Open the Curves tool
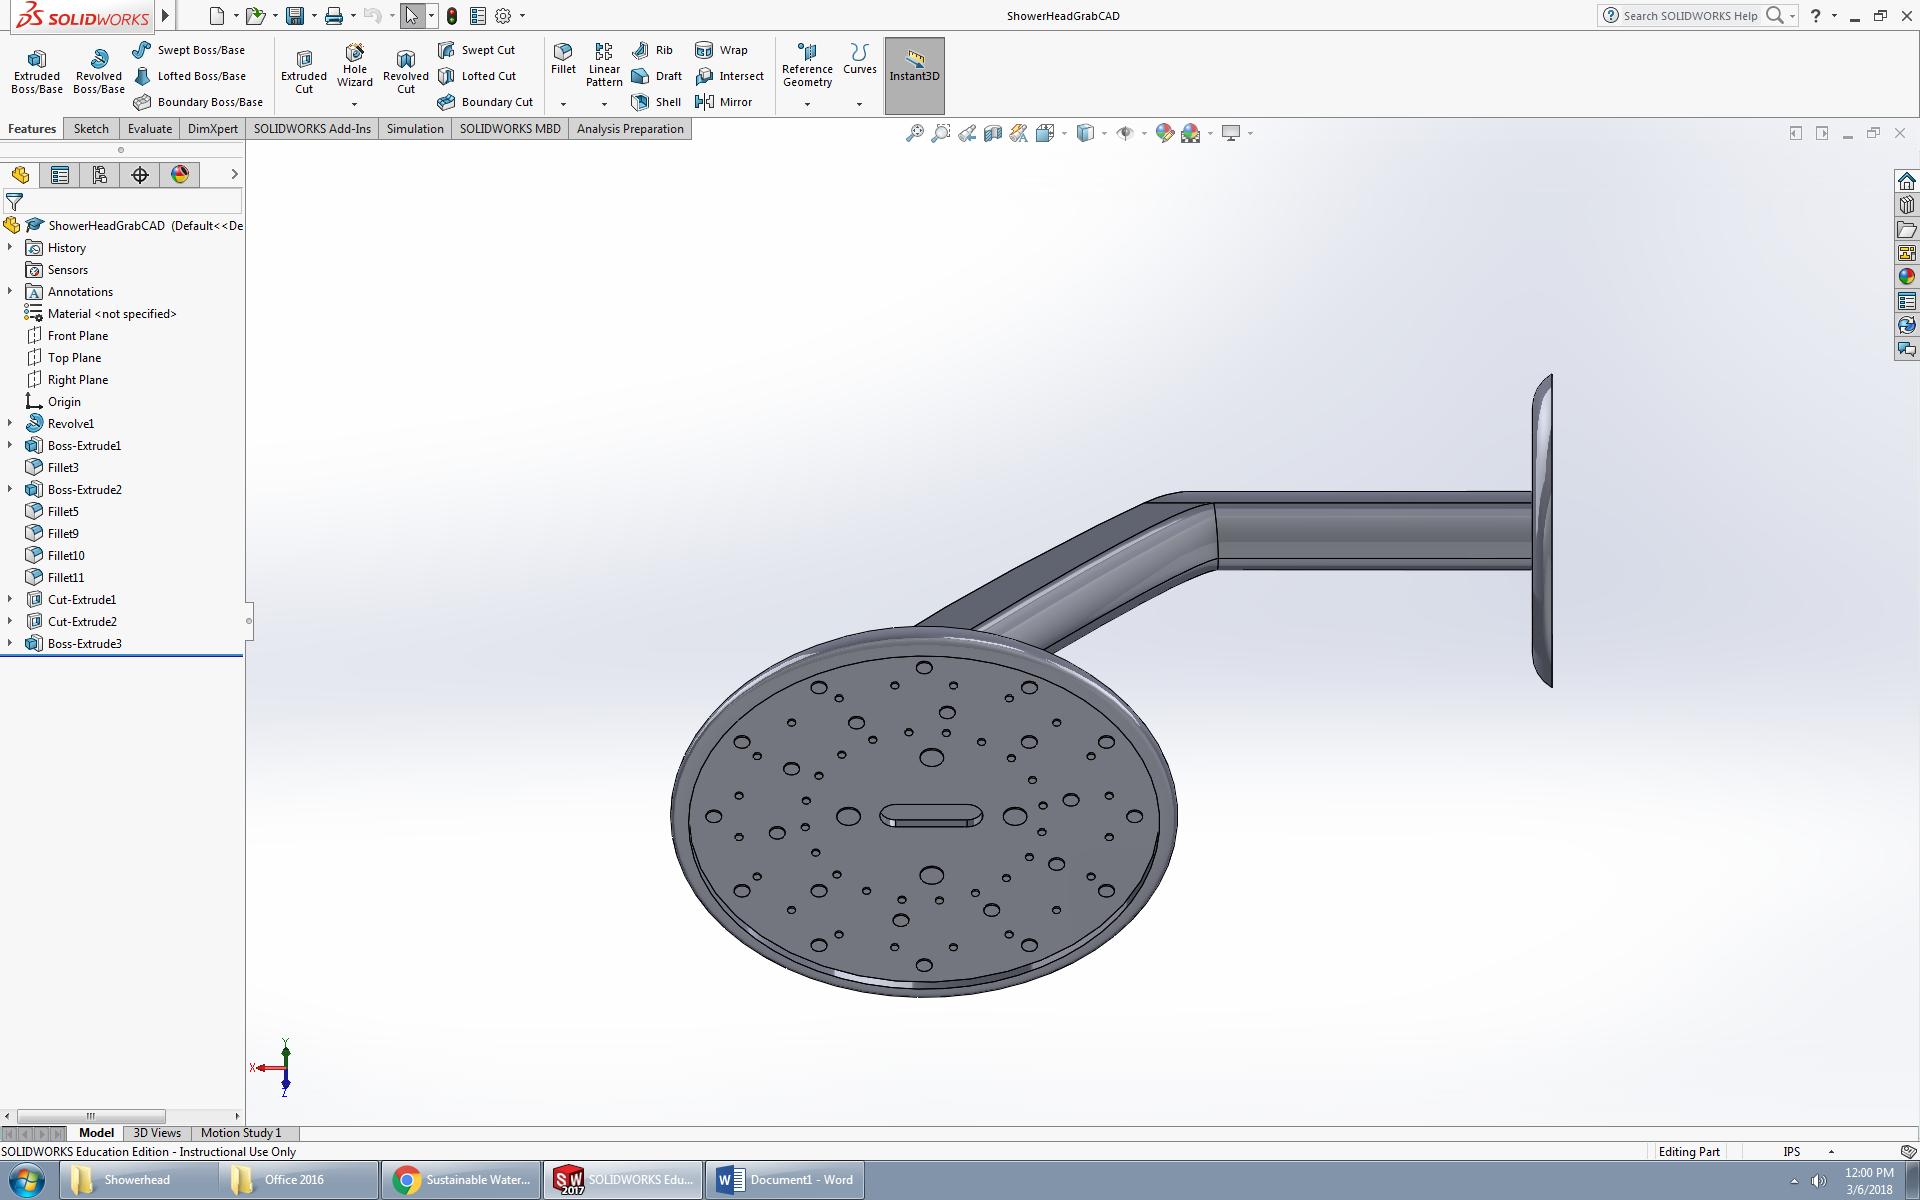 pyautogui.click(x=859, y=59)
